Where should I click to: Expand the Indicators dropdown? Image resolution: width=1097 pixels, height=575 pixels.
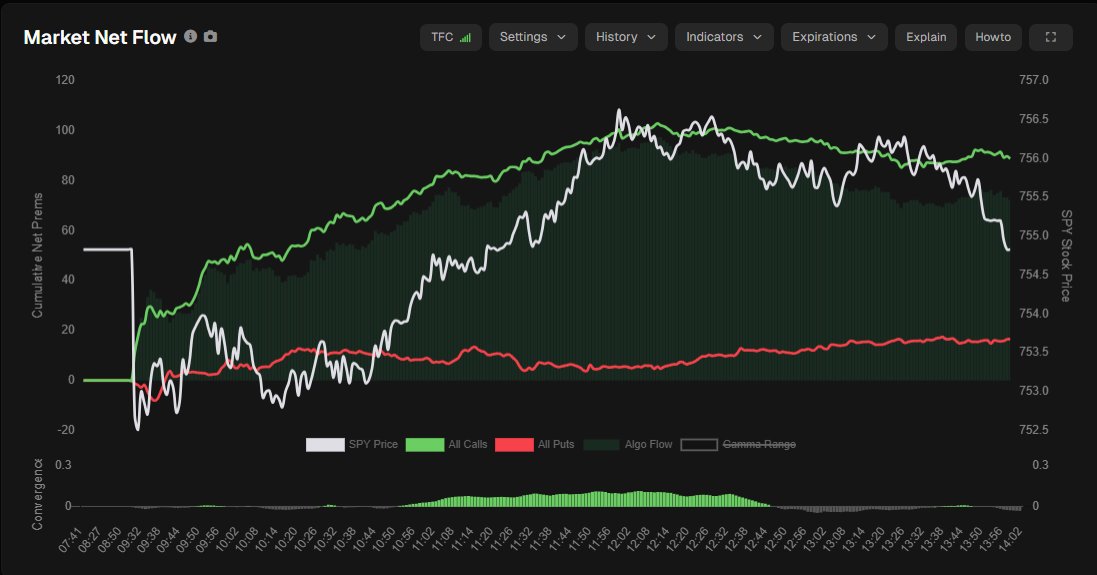tap(724, 37)
